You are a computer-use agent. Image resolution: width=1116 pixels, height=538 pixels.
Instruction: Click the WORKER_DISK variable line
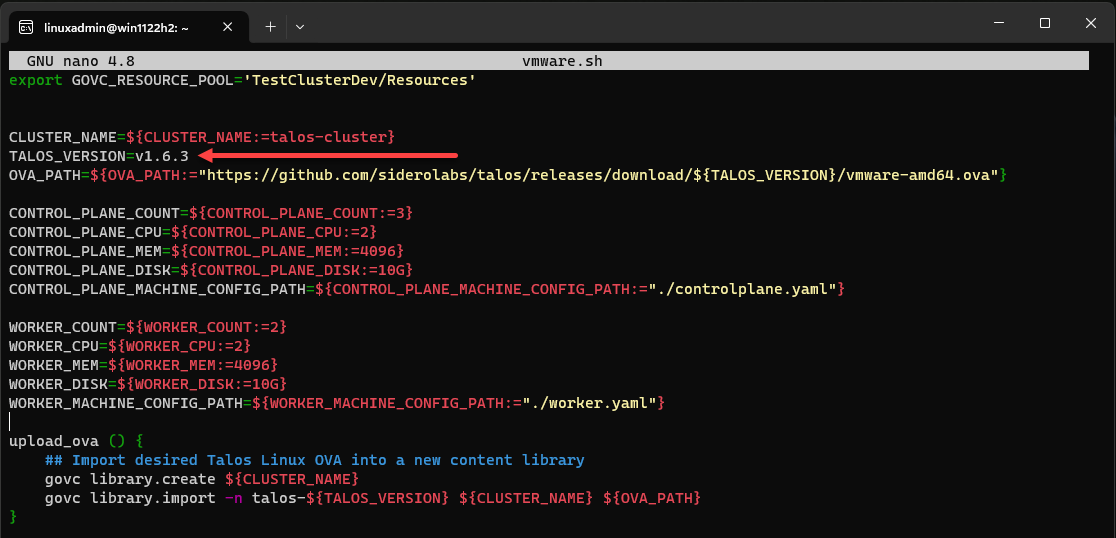click(148, 384)
